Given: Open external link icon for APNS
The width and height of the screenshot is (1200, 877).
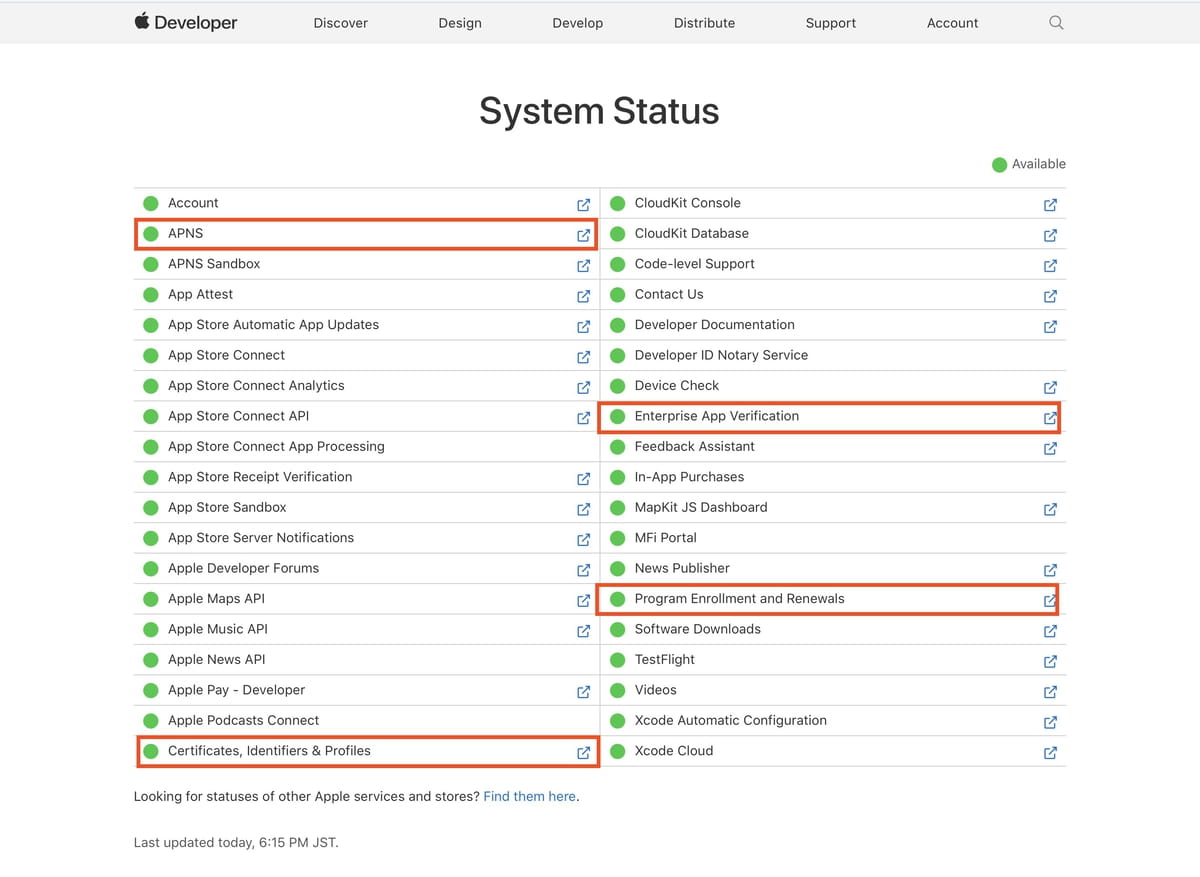Looking at the screenshot, I should tap(583, 235).
